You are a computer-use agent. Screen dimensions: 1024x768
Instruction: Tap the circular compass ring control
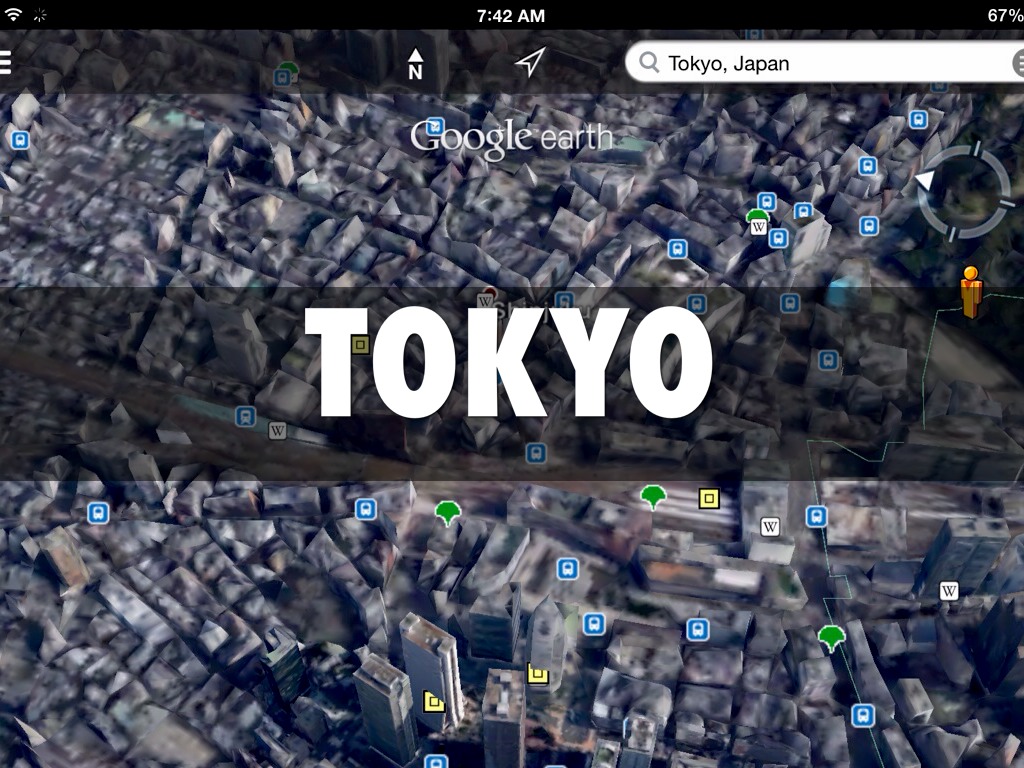[963, 192]
